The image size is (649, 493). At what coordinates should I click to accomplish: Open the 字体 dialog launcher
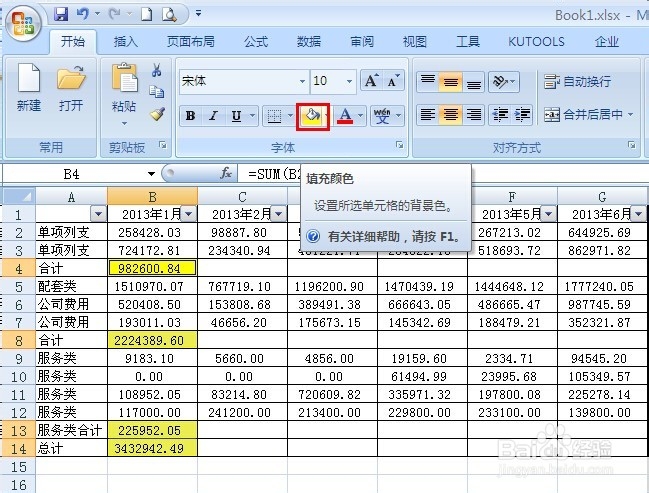[399, 144]
